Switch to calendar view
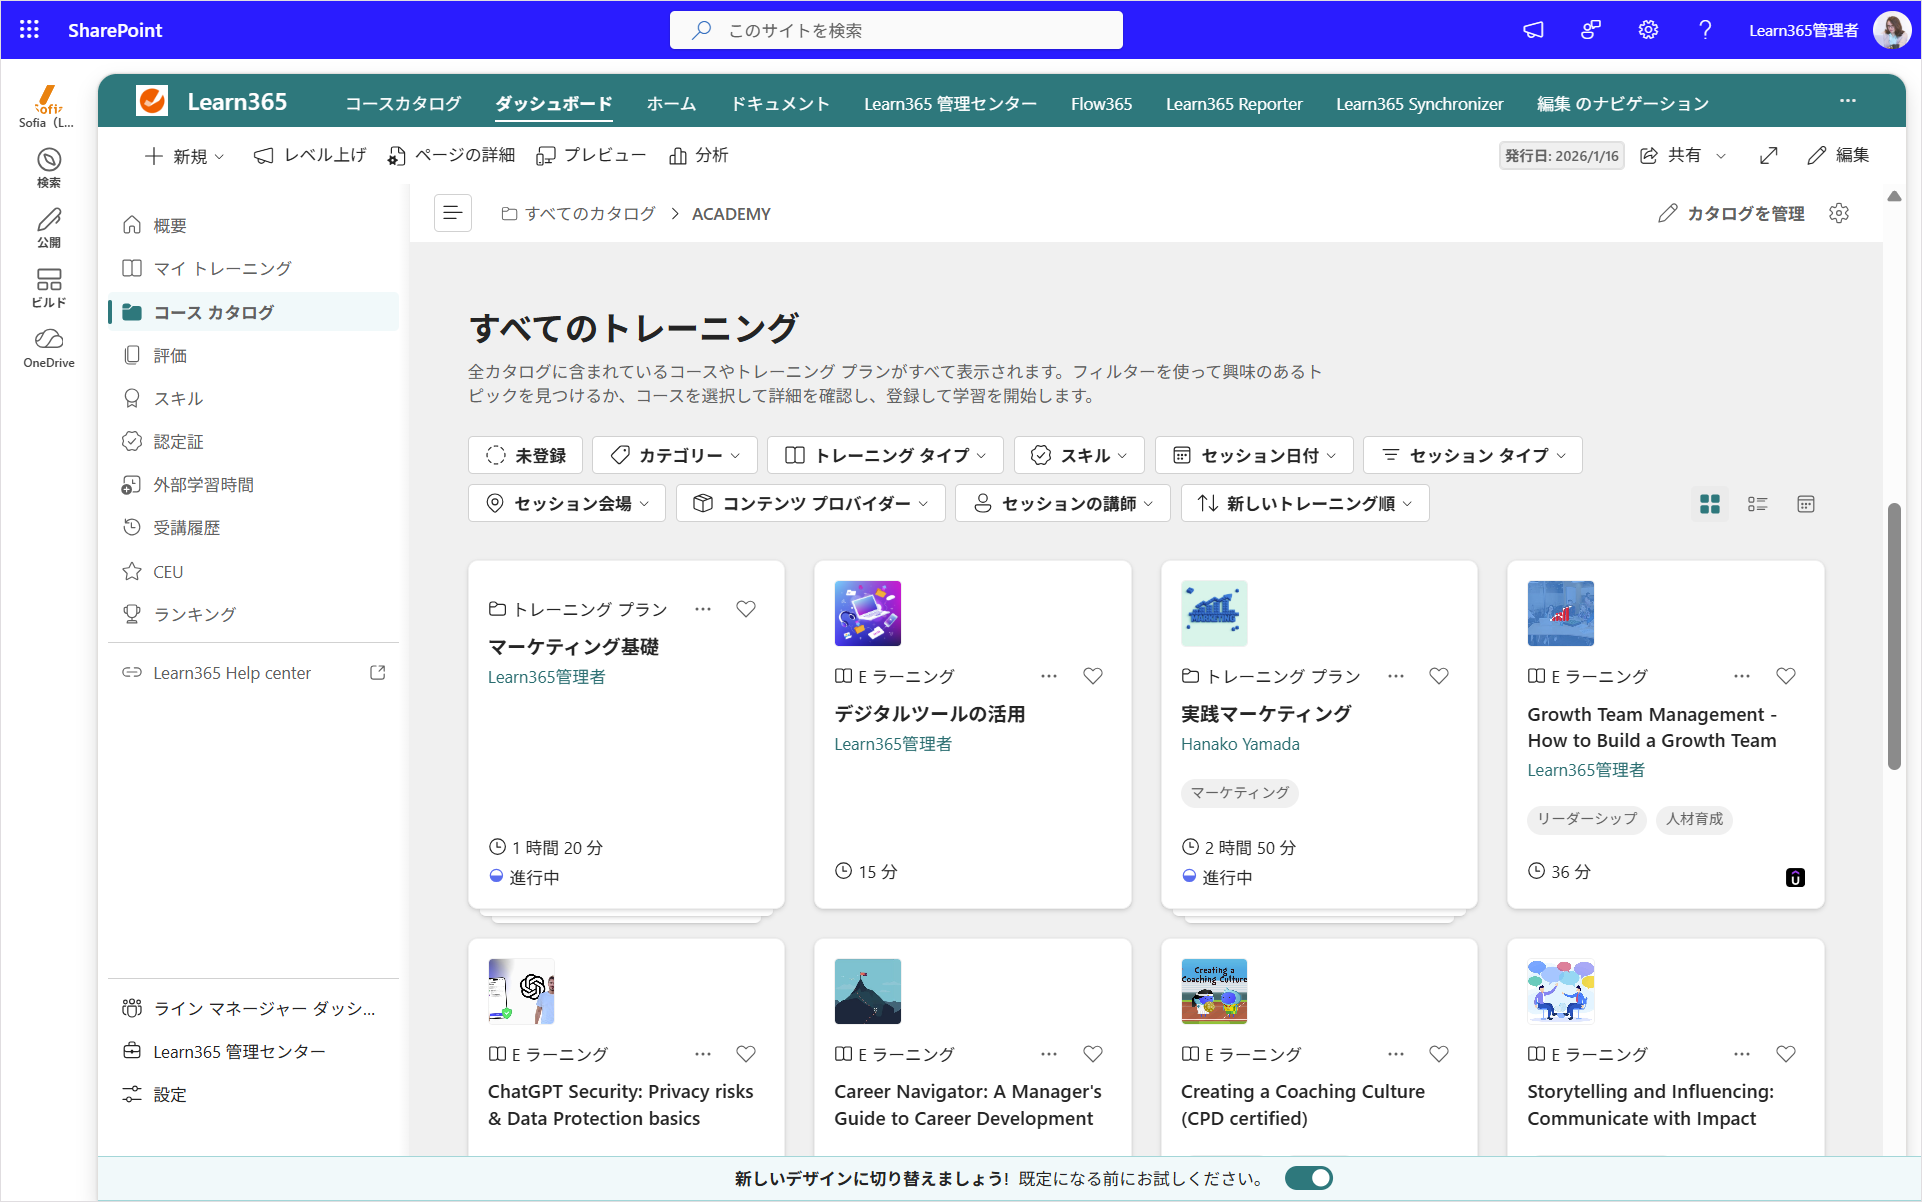The width and height of the screenshot is (1922, 1202). 1805,504
